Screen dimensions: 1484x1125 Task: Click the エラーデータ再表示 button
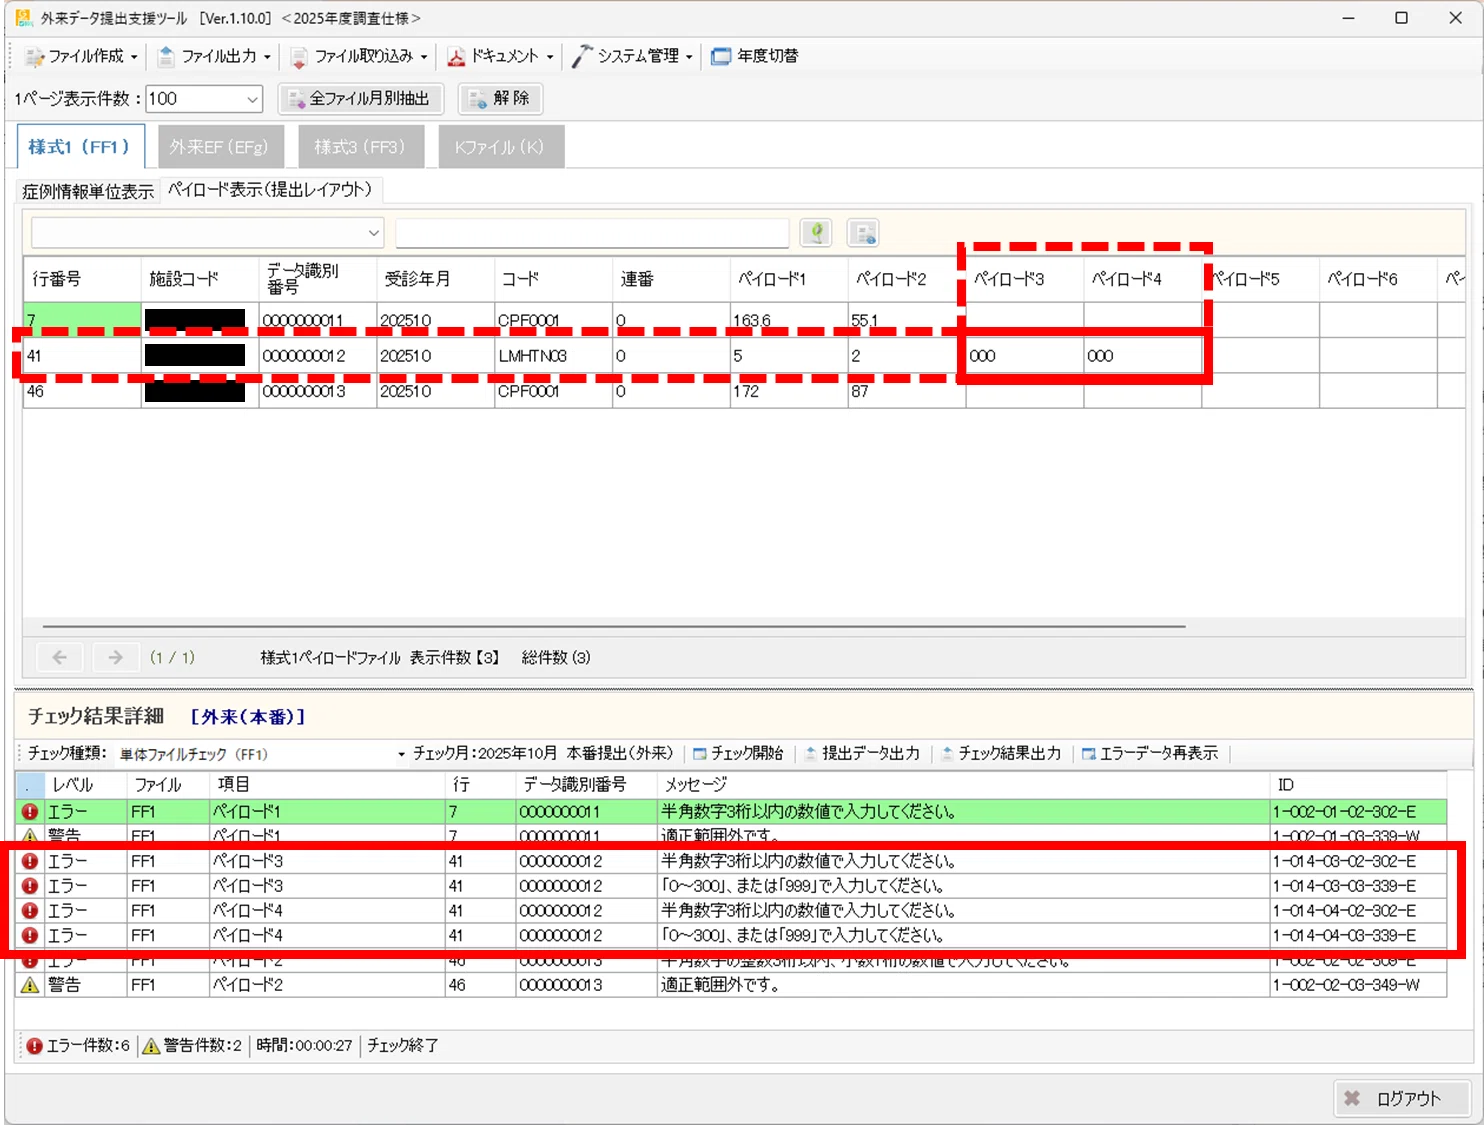1150,753
